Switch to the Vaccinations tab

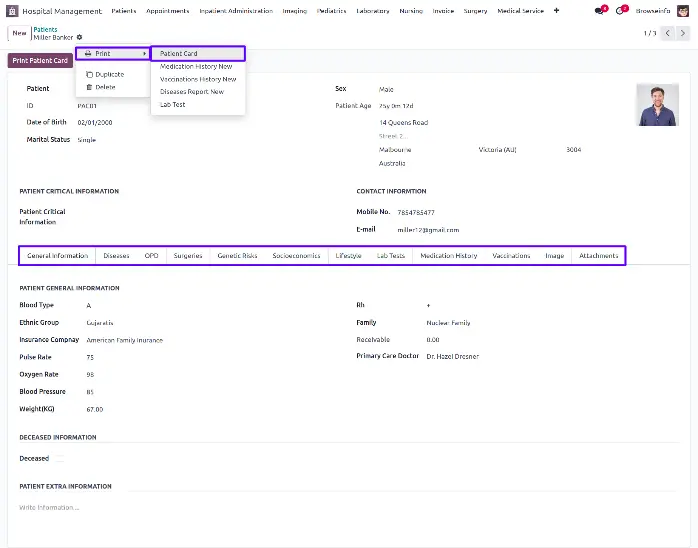(511, 256)
